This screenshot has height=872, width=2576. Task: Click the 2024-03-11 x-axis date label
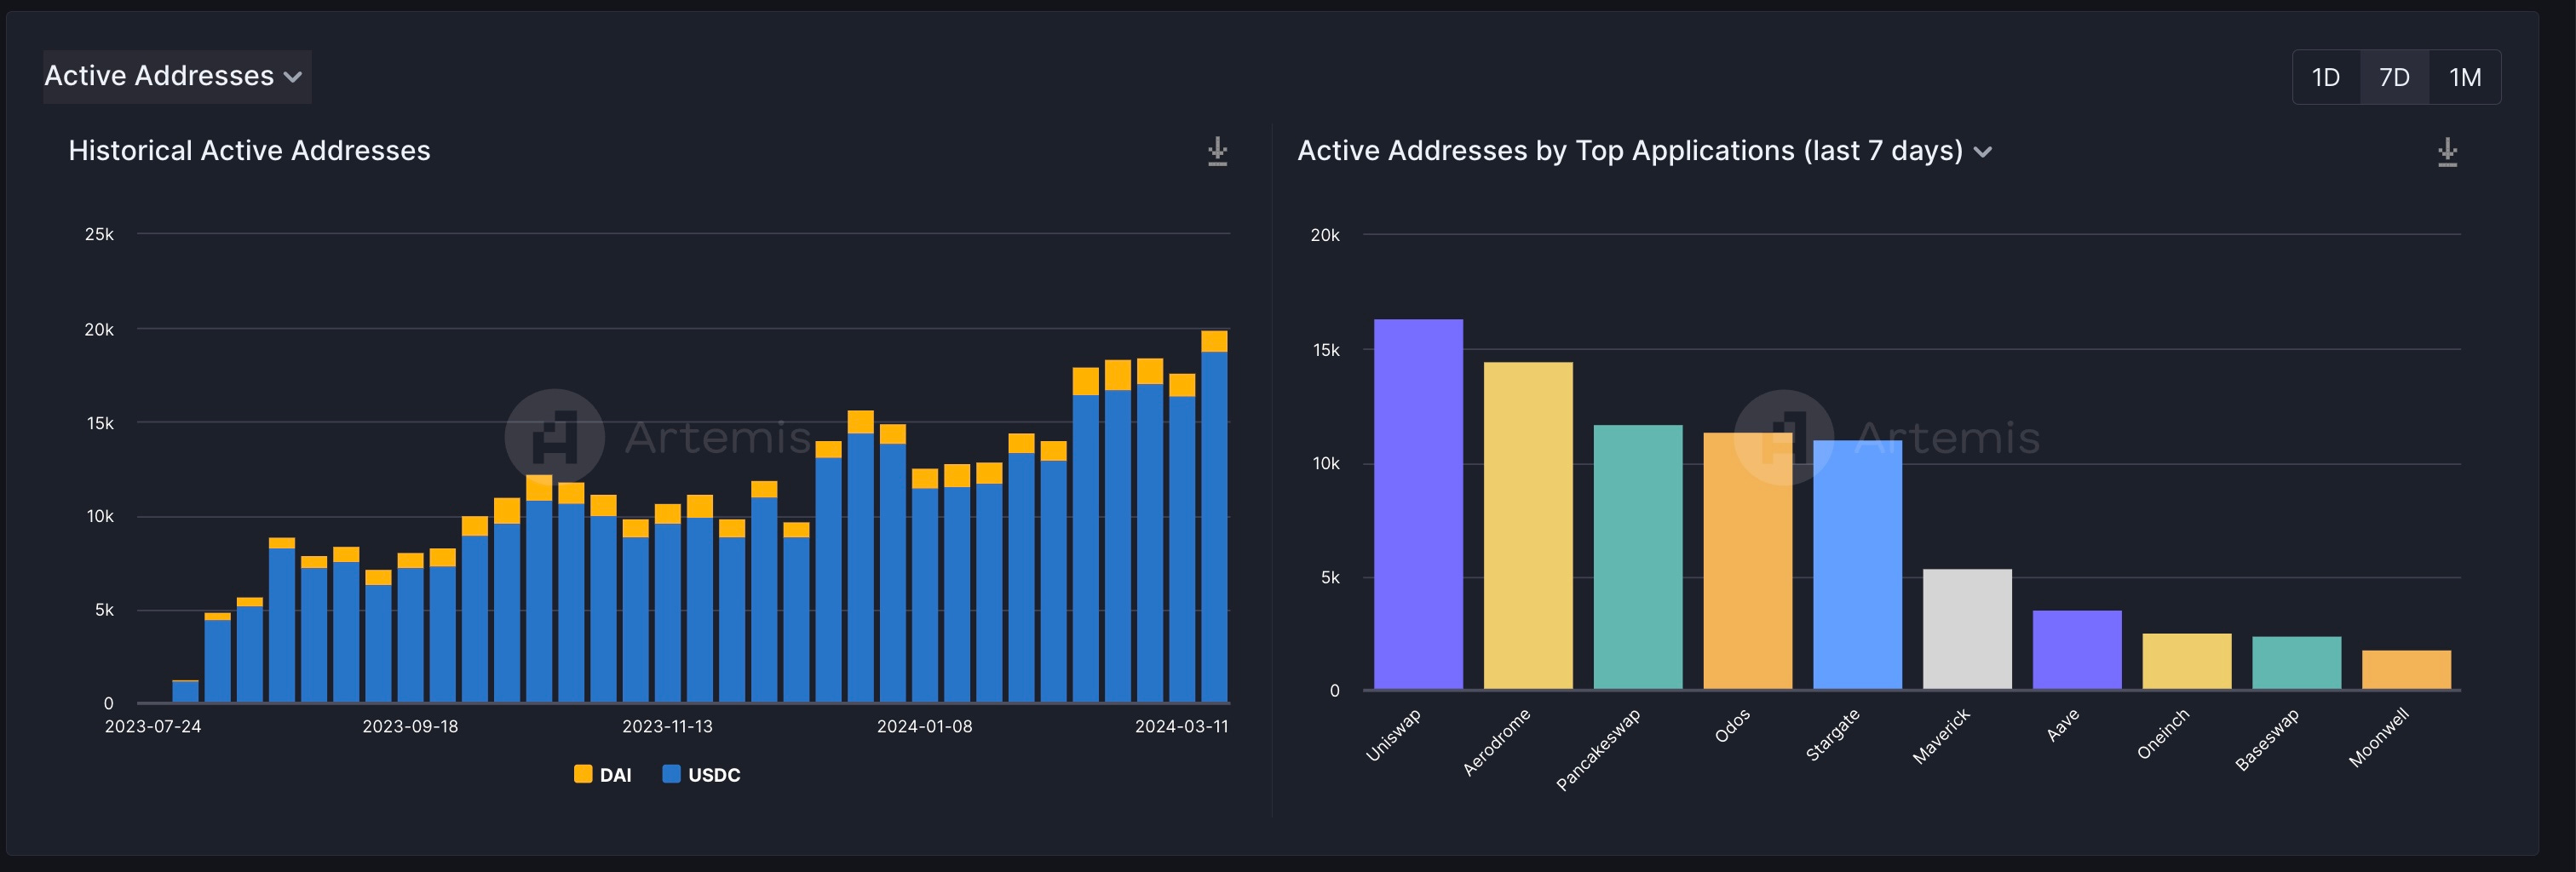[x=1181, y=727]
